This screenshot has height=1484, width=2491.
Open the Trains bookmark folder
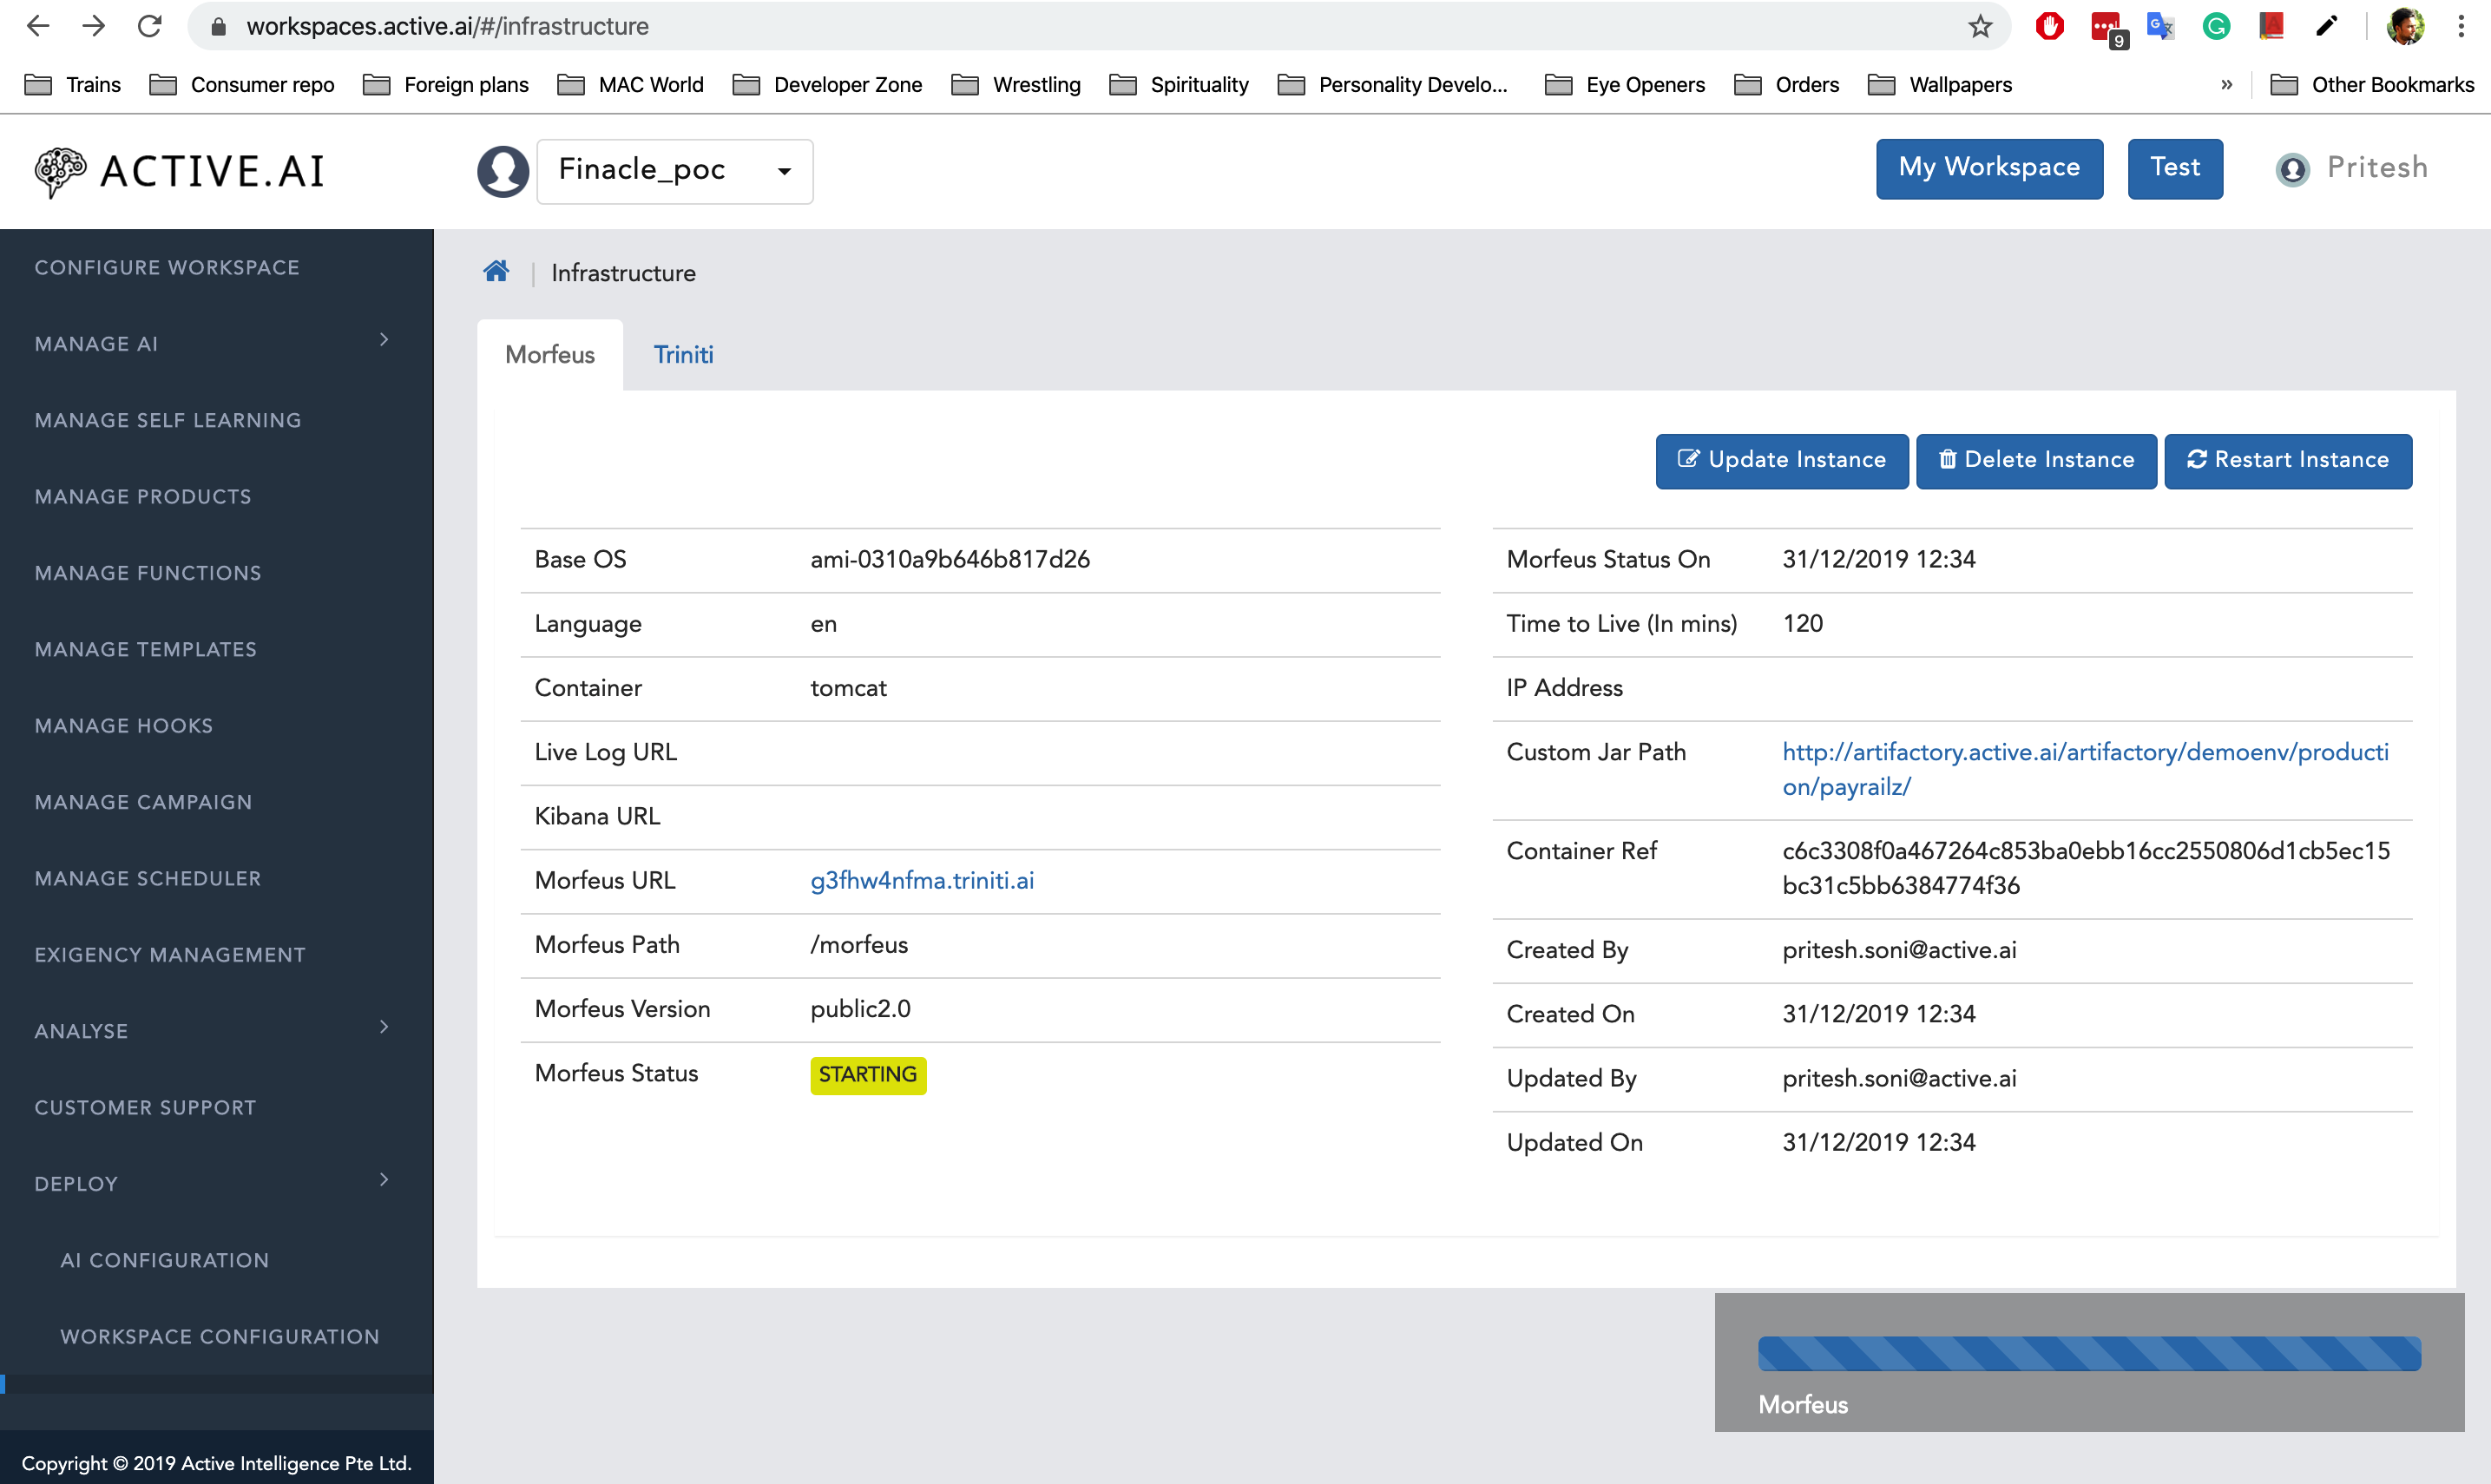[x=72, y=85]
